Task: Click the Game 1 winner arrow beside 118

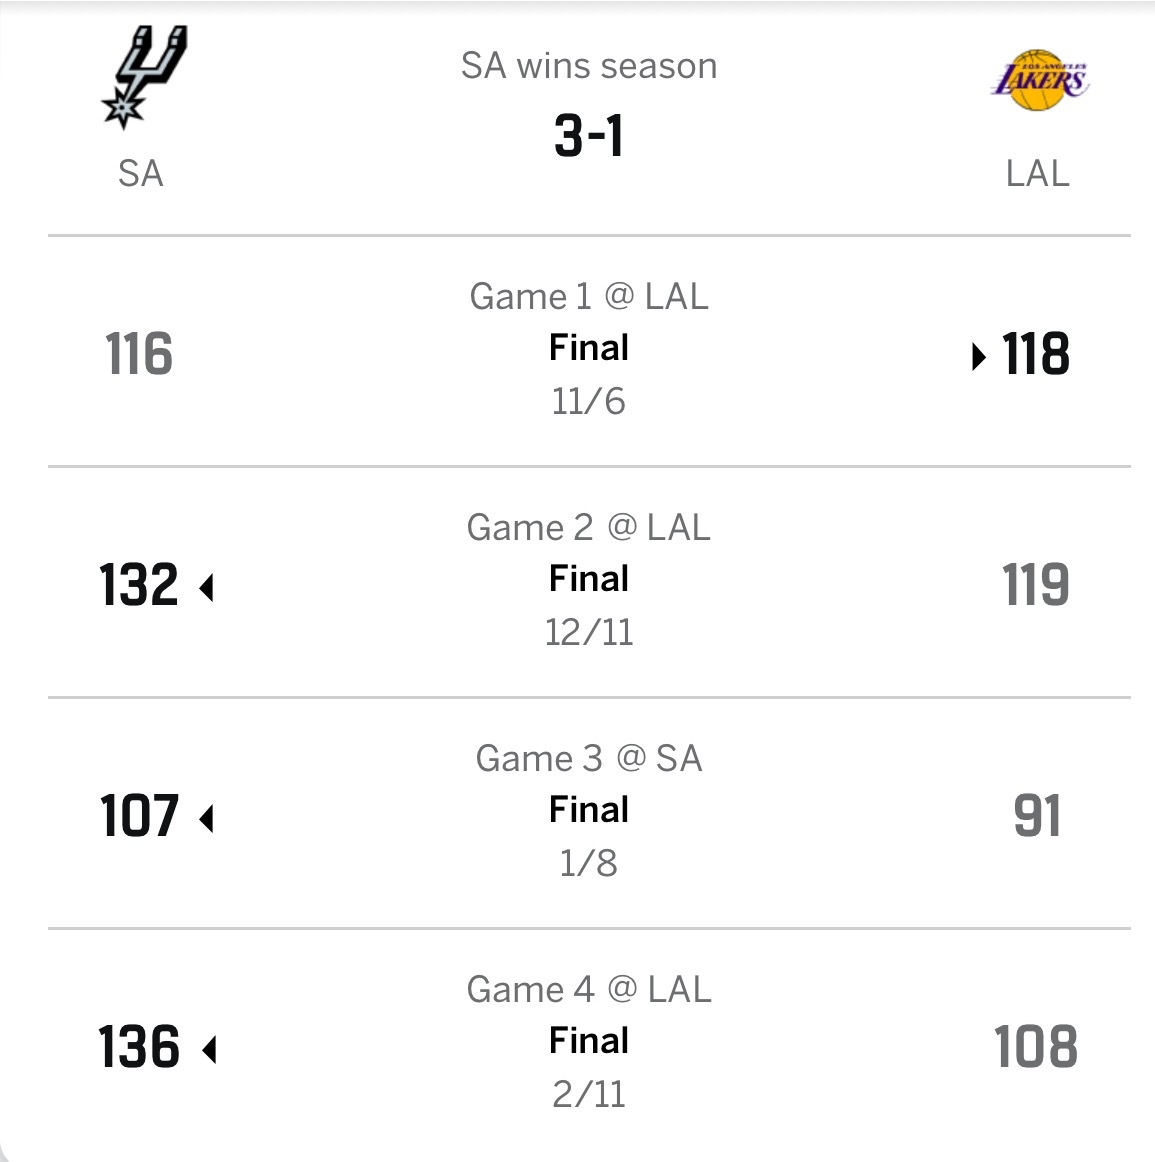Action: pos(978,356)
